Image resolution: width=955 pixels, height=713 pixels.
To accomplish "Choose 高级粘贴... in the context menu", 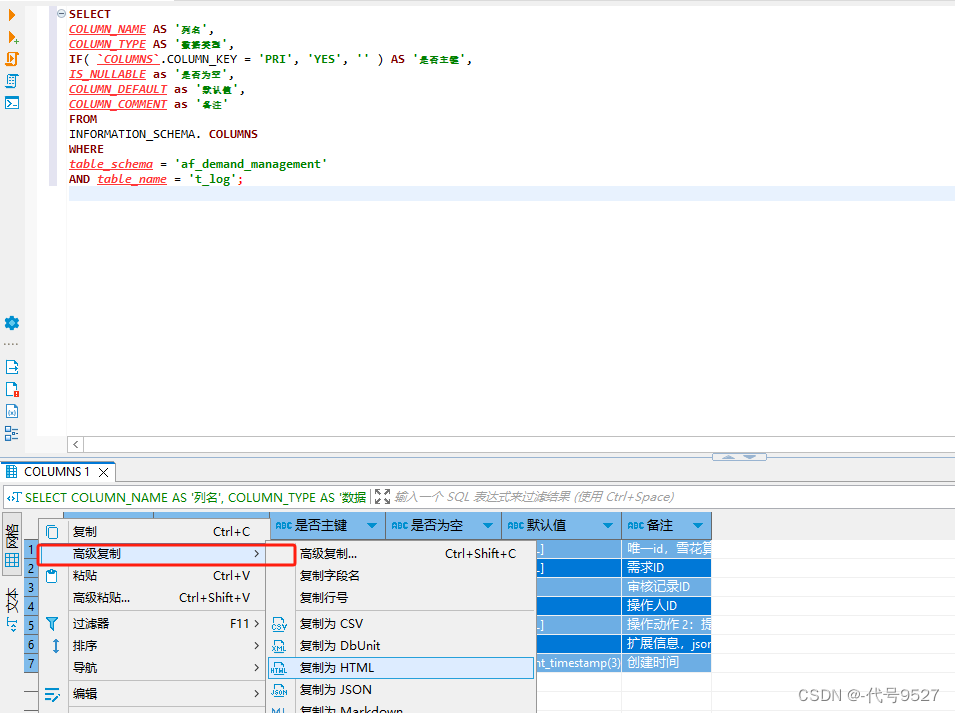I will (x=154, y=597).
